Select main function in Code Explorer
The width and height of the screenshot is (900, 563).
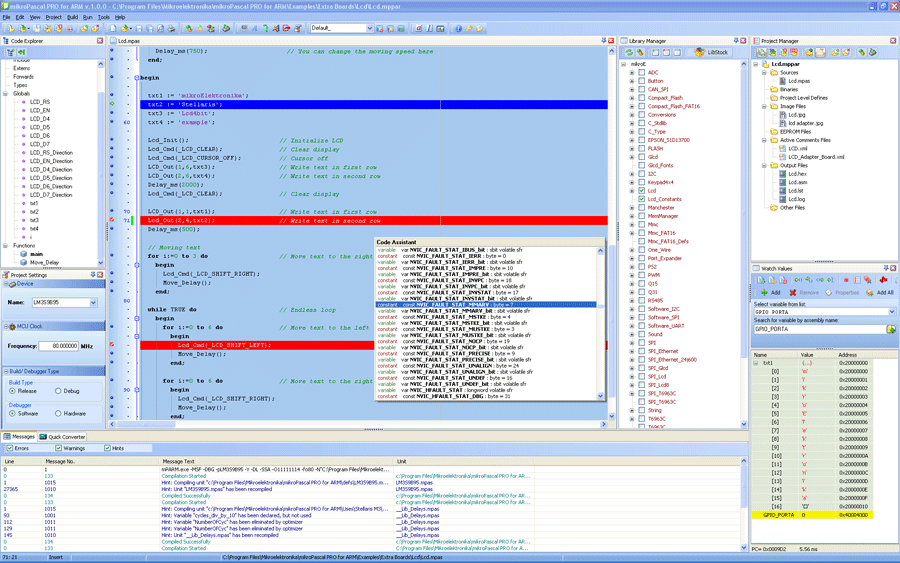pyautogui.click(x=36, y=254)
